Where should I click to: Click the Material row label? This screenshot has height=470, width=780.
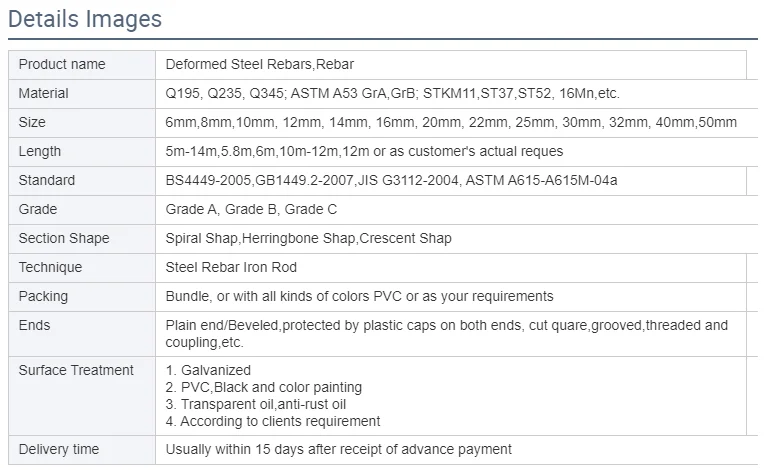[44, 93]
